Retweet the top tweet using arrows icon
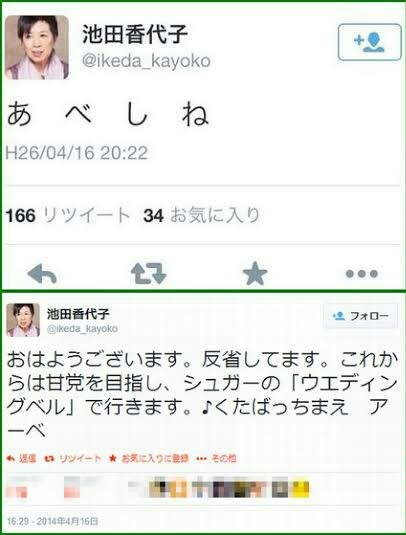Image resolution: width=406 pixels, height=535 pixels. point(148,273)
